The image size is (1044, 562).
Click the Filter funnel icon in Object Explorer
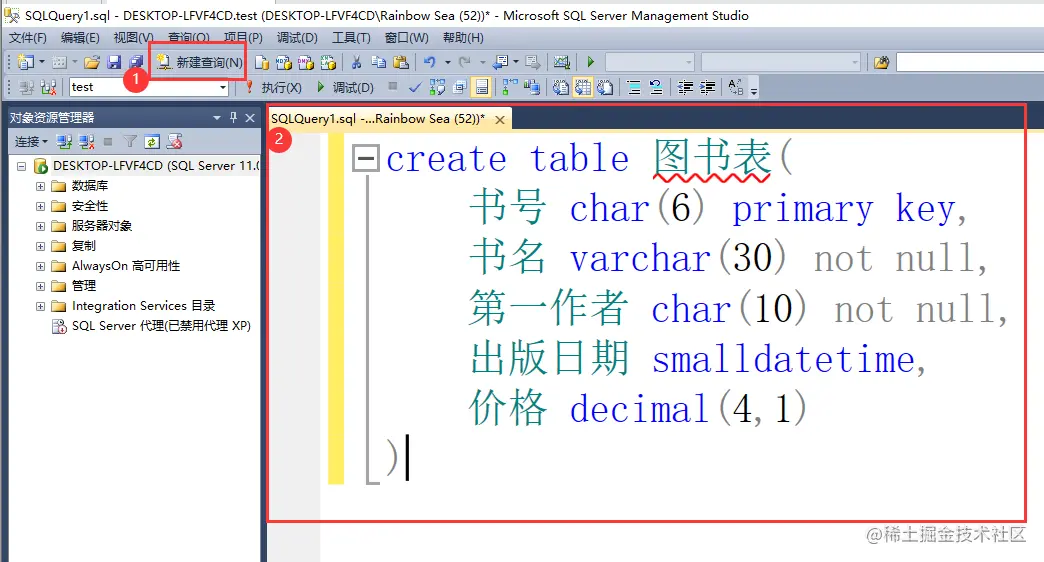click(x=130, y=142)
